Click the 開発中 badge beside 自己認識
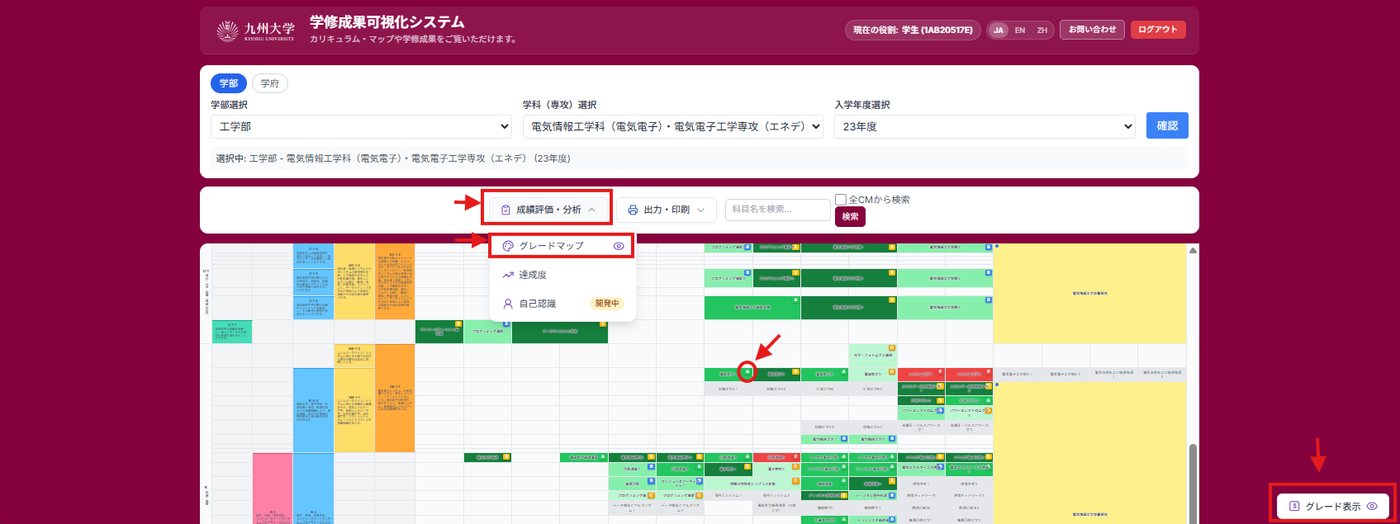Image resolution: width=1400 pixels, height=524 pixels. click(x=608, y=303)
